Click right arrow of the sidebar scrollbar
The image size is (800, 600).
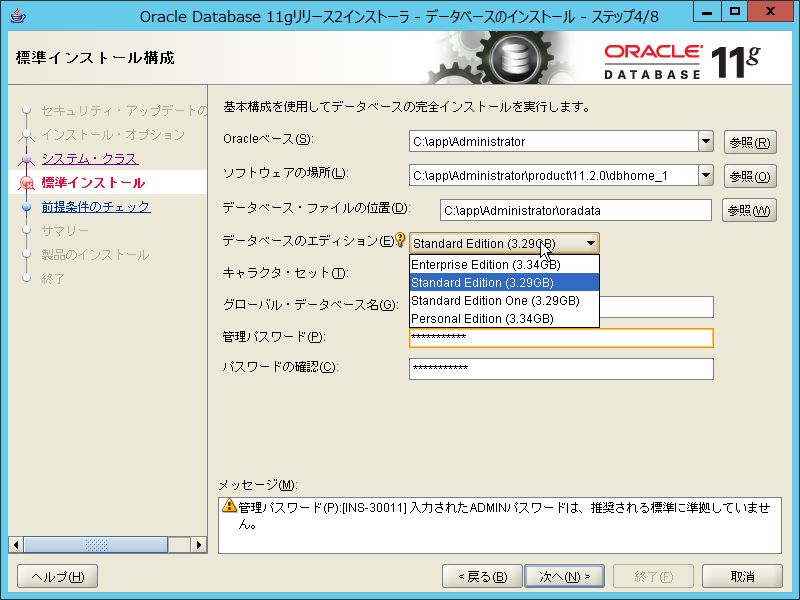pos(198,545)
